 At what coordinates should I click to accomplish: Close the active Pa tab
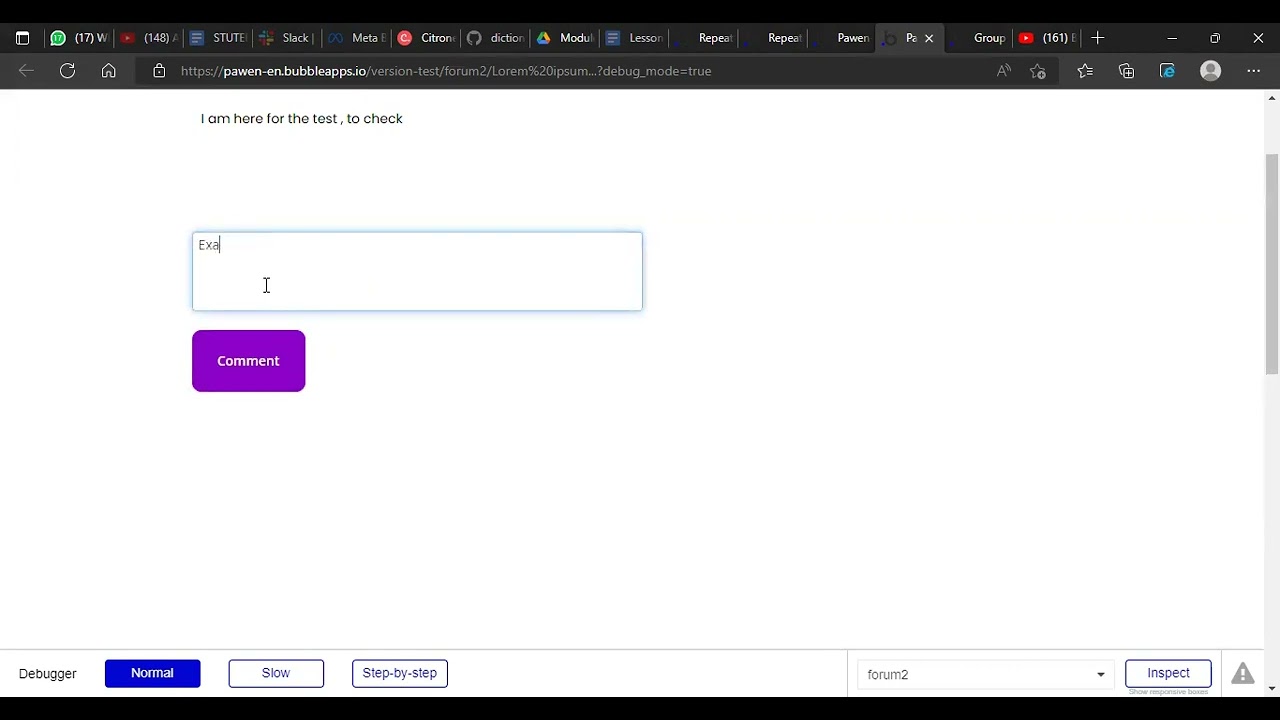coord(928,38)
